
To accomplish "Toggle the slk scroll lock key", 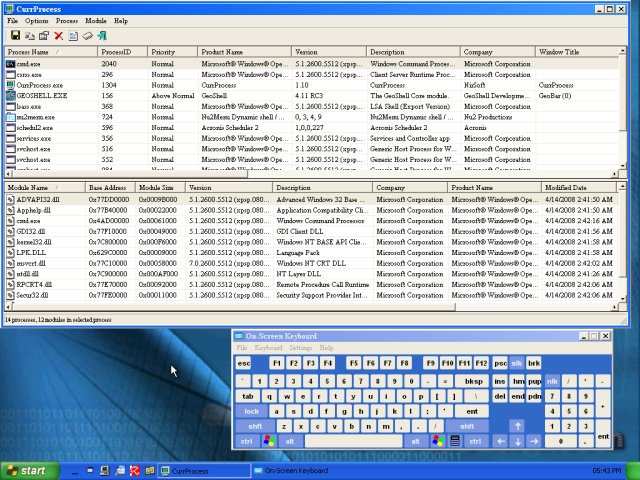I will click(517, 363).
